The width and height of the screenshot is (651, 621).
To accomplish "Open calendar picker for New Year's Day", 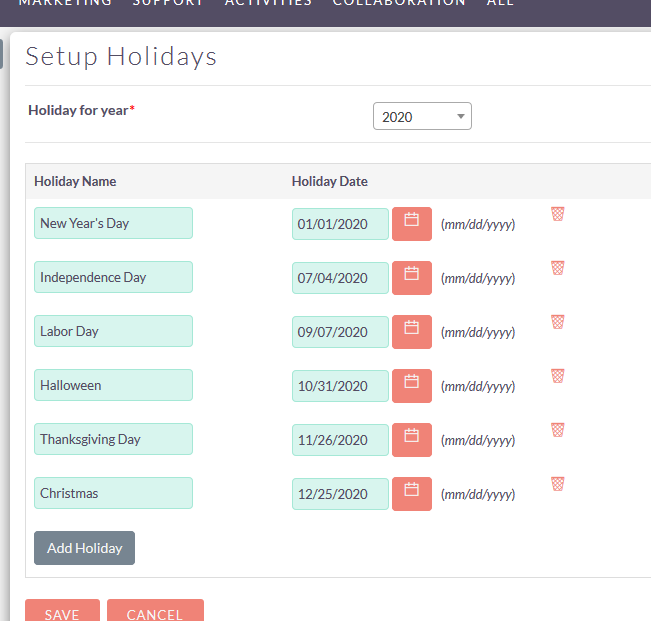I will point(412,224).
